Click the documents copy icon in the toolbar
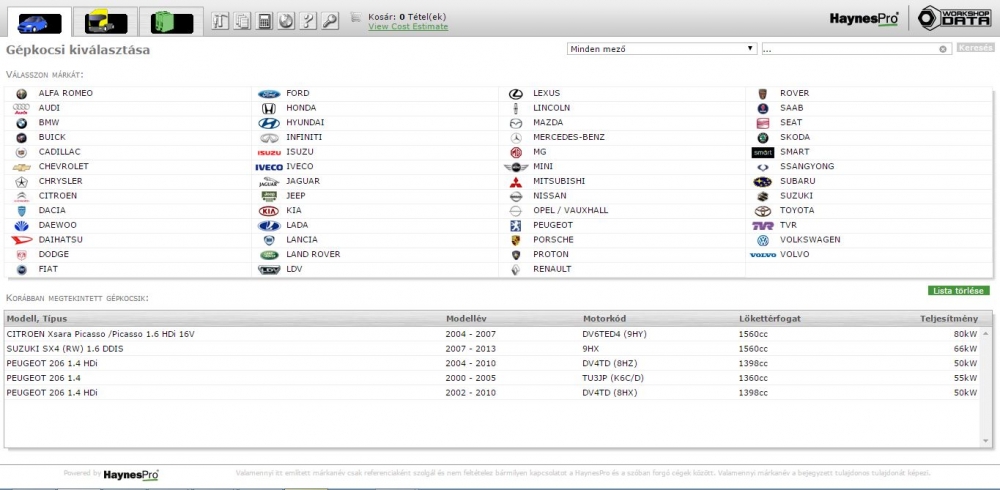The height and width of the screenshot is (490, 1000). [x=242, y=21]
